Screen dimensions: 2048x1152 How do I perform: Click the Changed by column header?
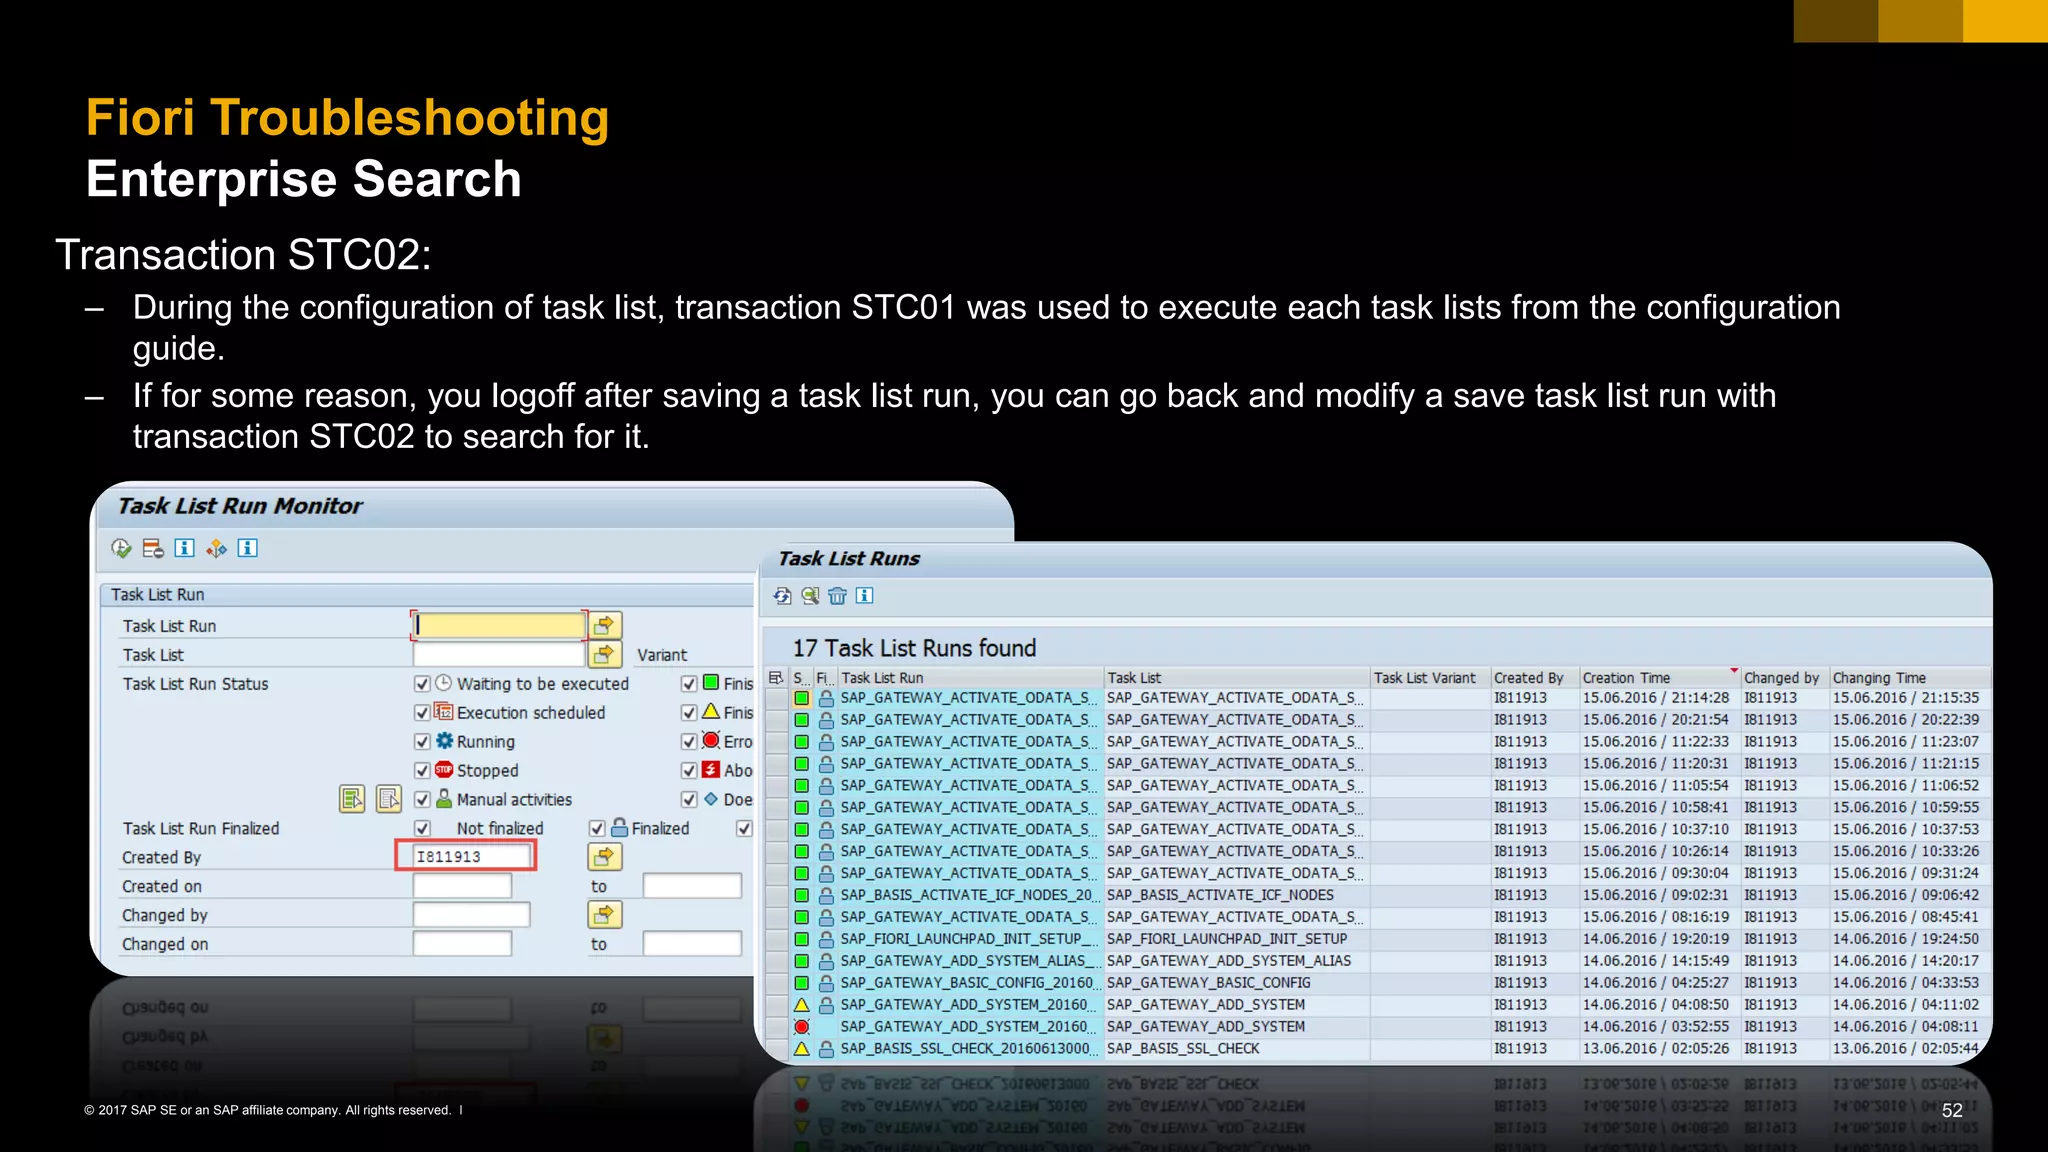coord(1785,678)
